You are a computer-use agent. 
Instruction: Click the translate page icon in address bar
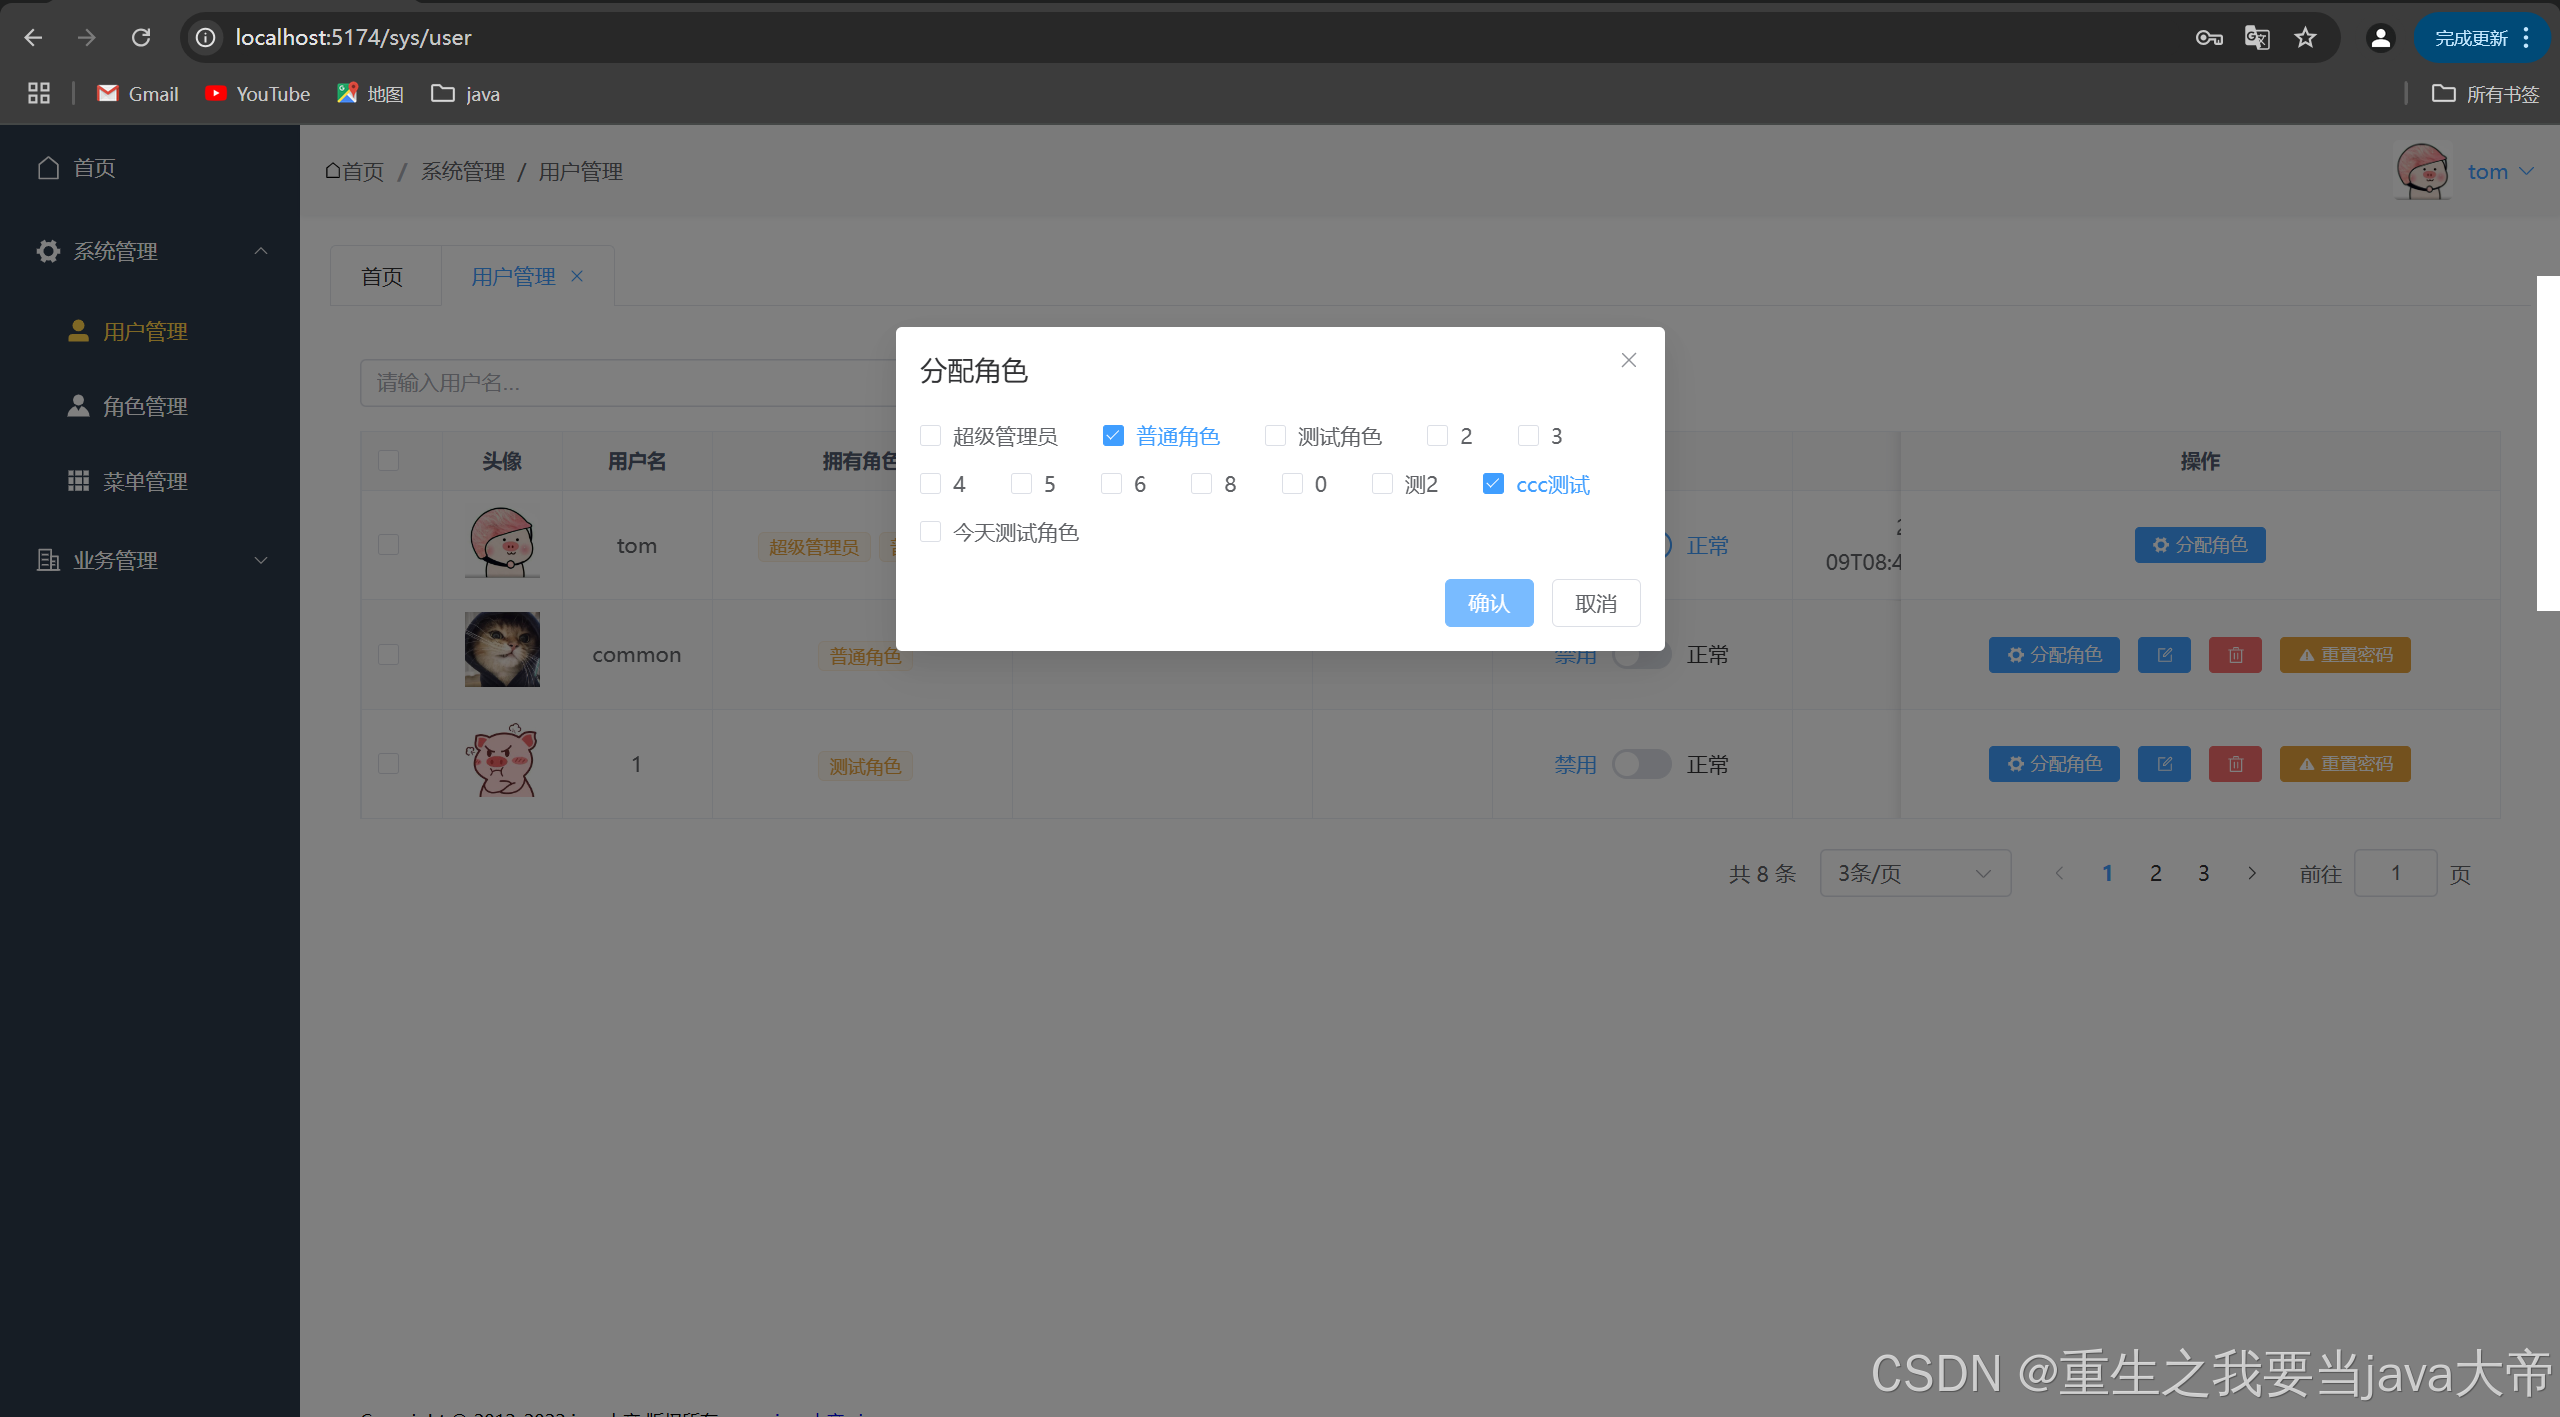pyautogui.click(x=2257, y=38)
